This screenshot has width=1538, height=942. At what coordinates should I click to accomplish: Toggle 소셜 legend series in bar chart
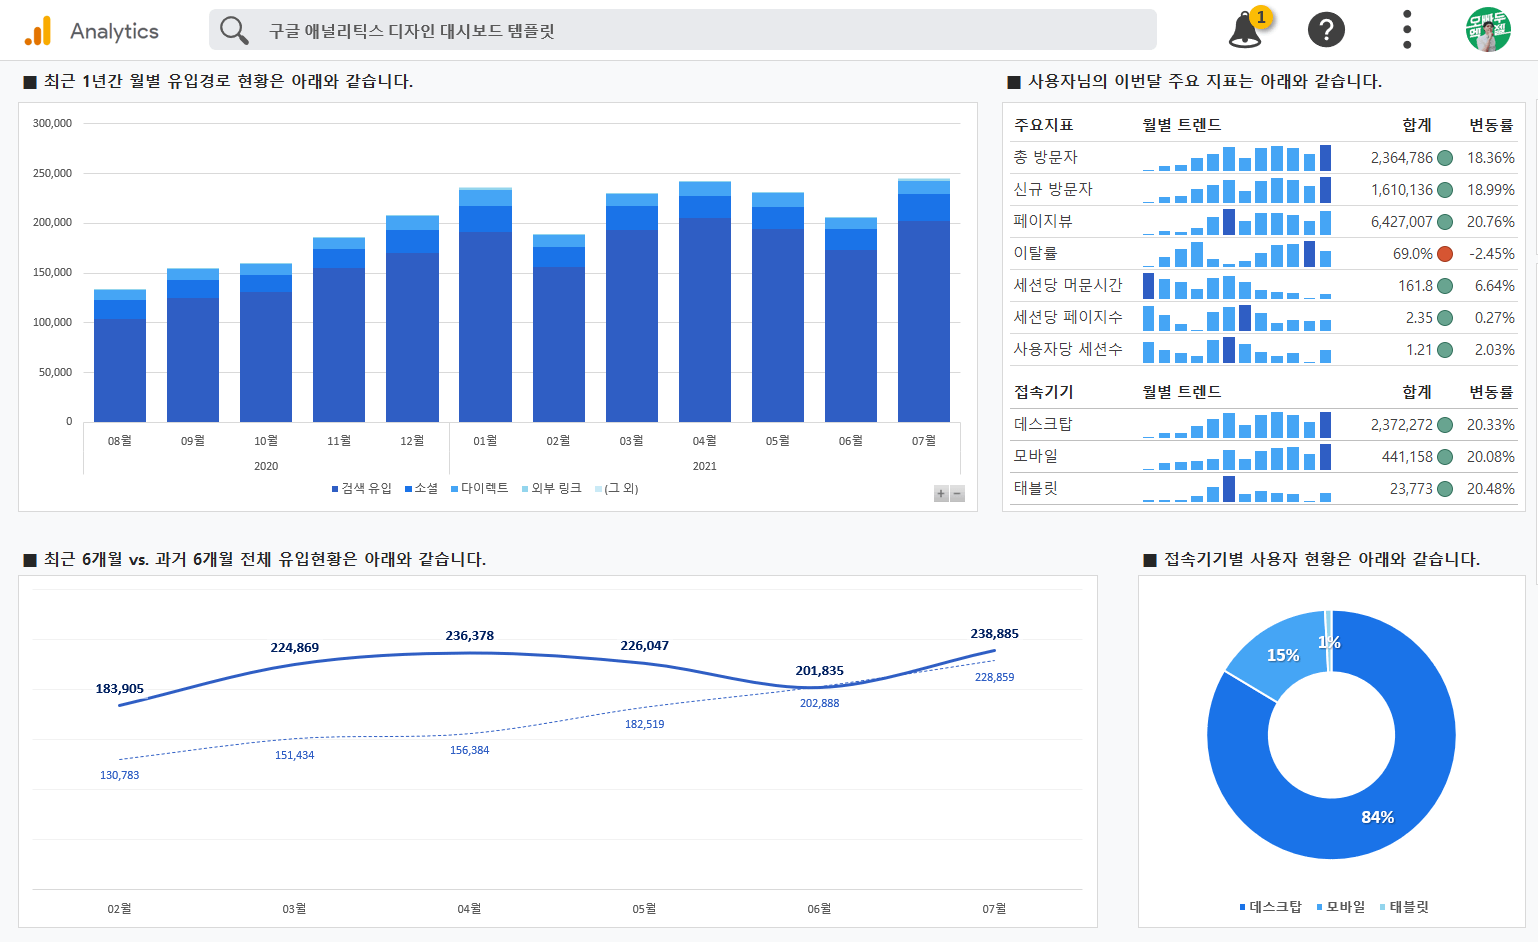click(x=422, y=488)
